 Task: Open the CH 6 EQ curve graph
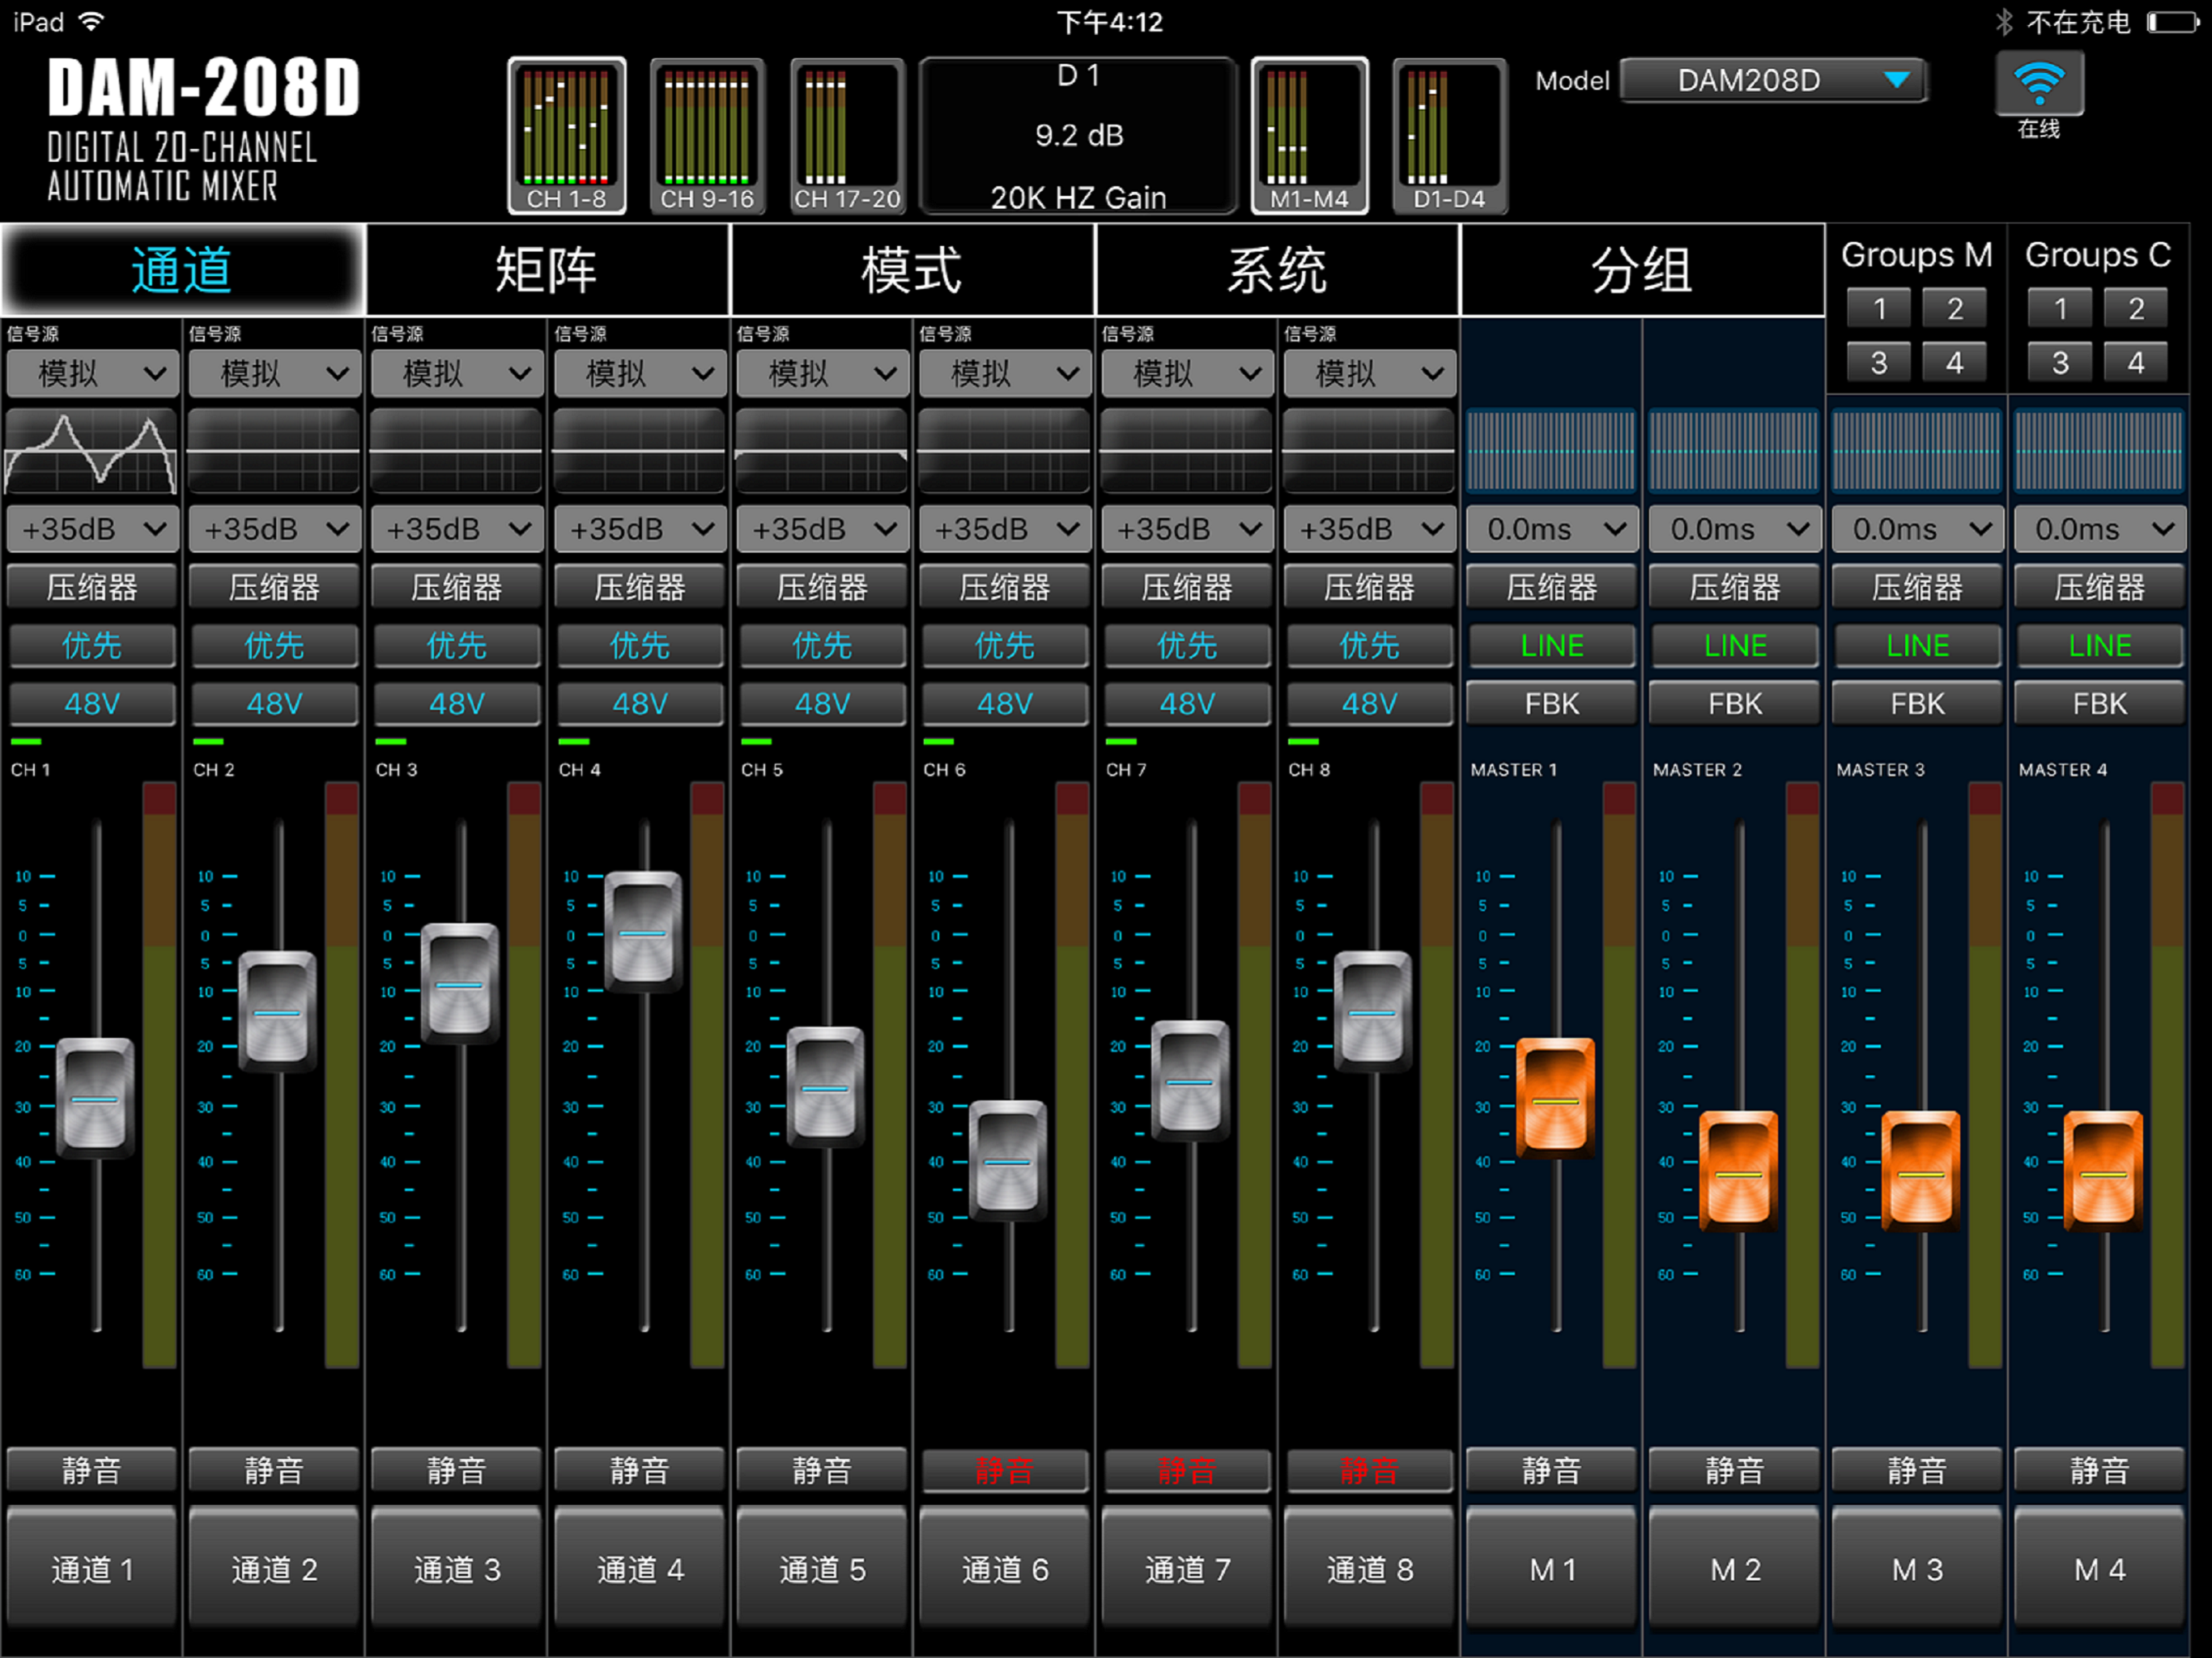pyautogui.click(x=1004, y=451)
